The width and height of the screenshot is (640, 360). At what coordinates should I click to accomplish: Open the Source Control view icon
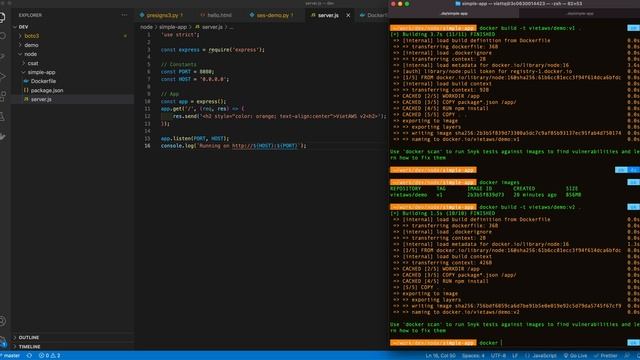(2, 56)
